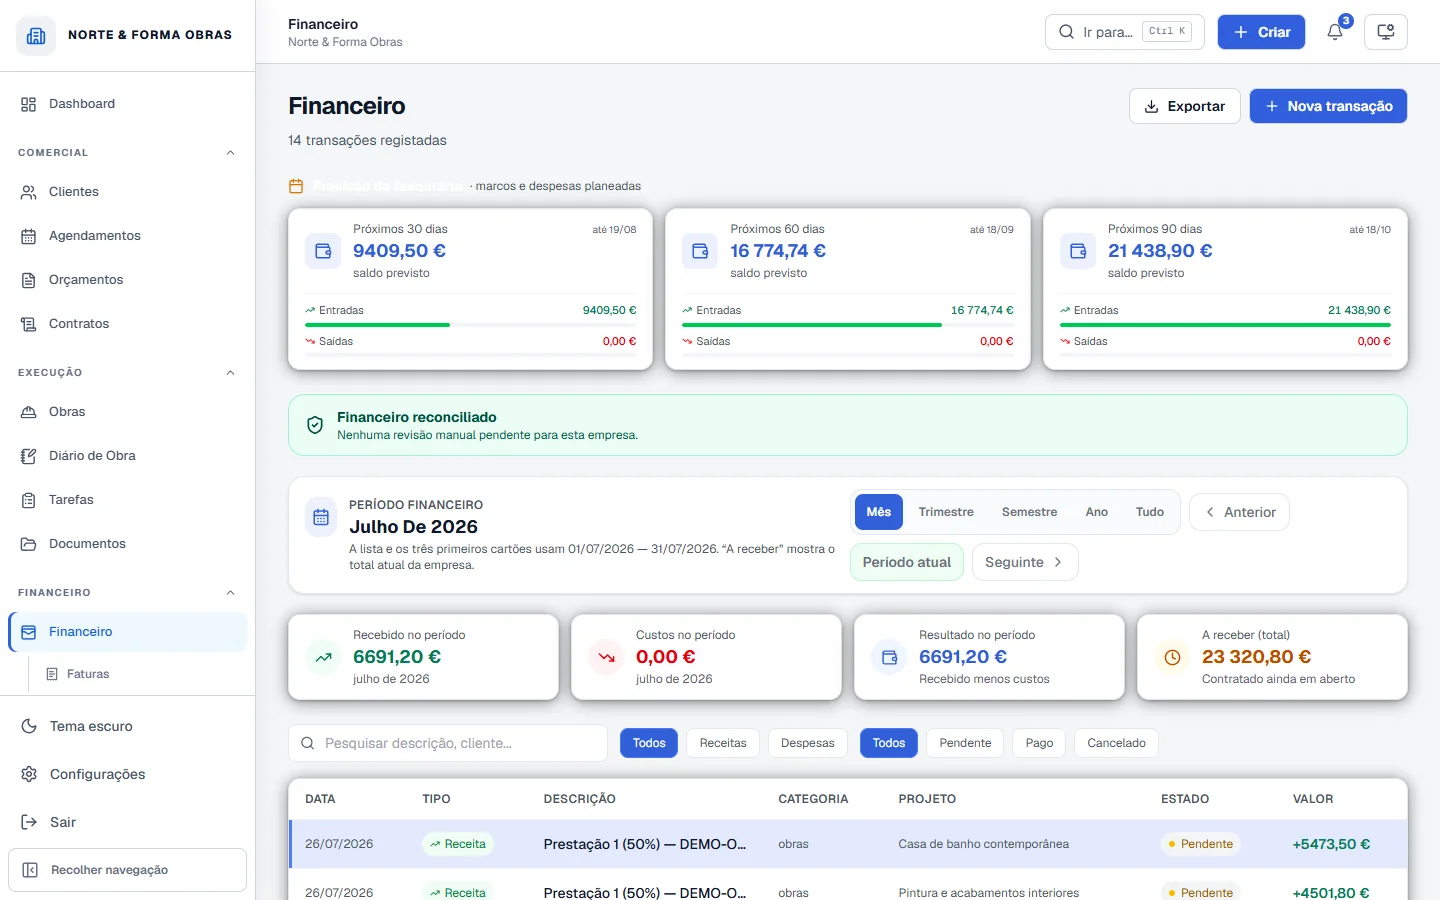The image size is (1440, 900).
Task: Click the Entradas progress bar in 30 dias card
Action: (x=470, y=325)
